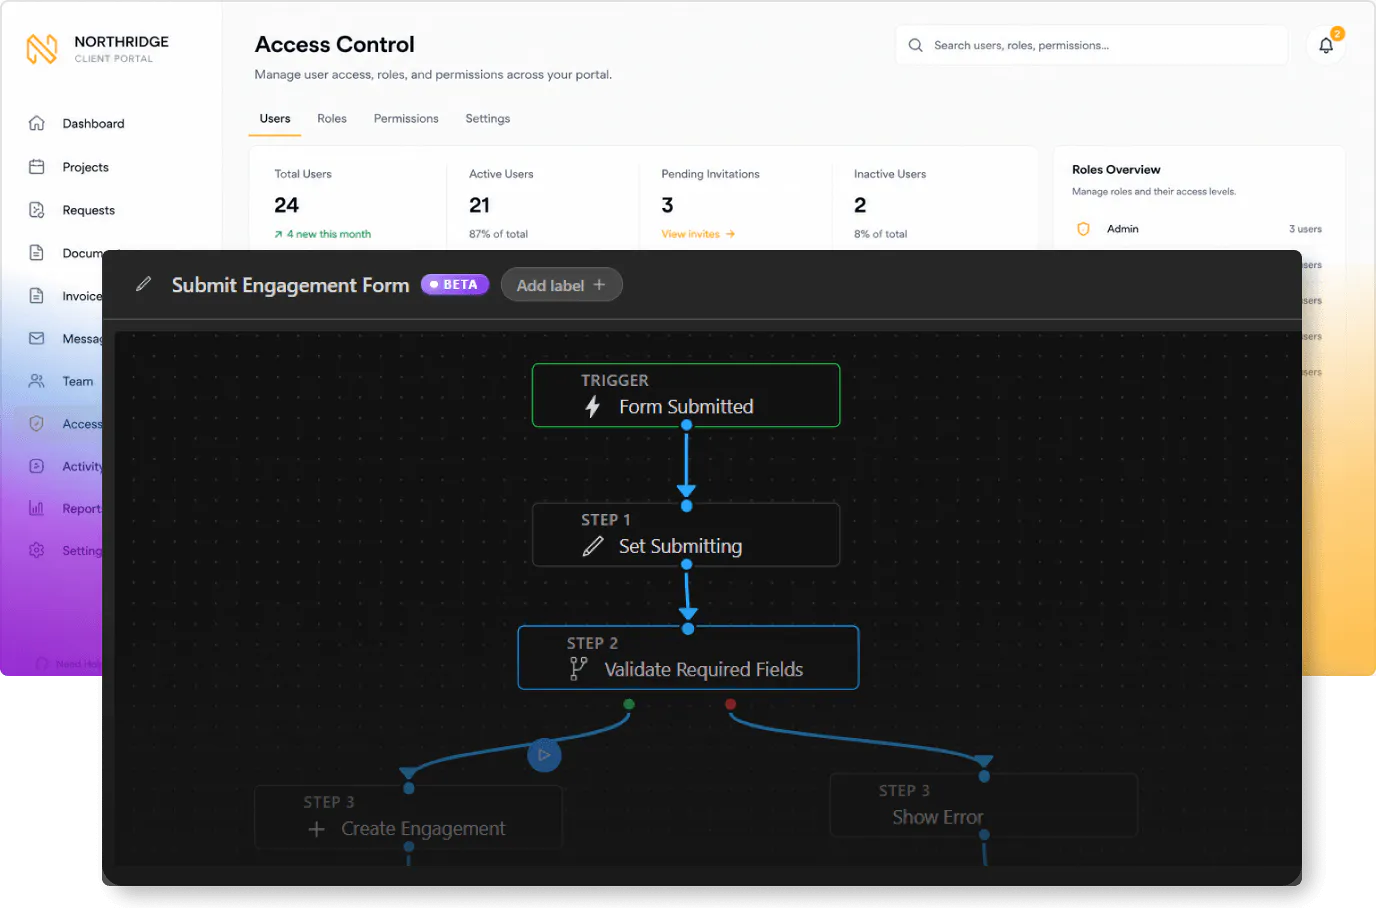This screenshot has height=908, width=1376.
Task: Click the Access Control page heading
Action: tap(334, 44)
